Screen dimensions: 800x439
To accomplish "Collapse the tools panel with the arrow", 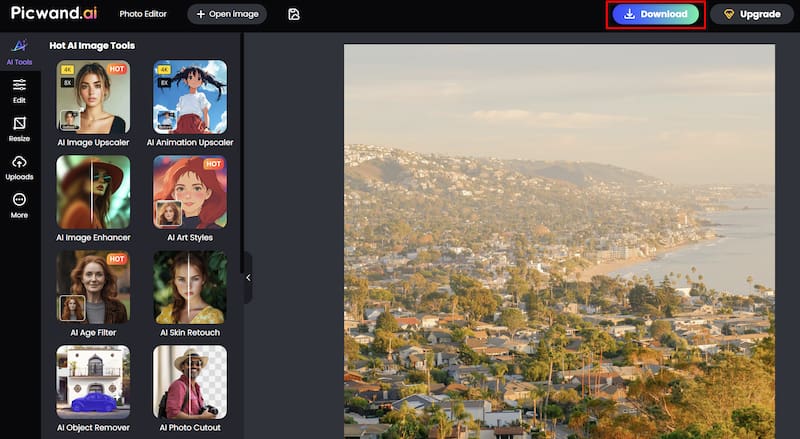I will point(248,278).
